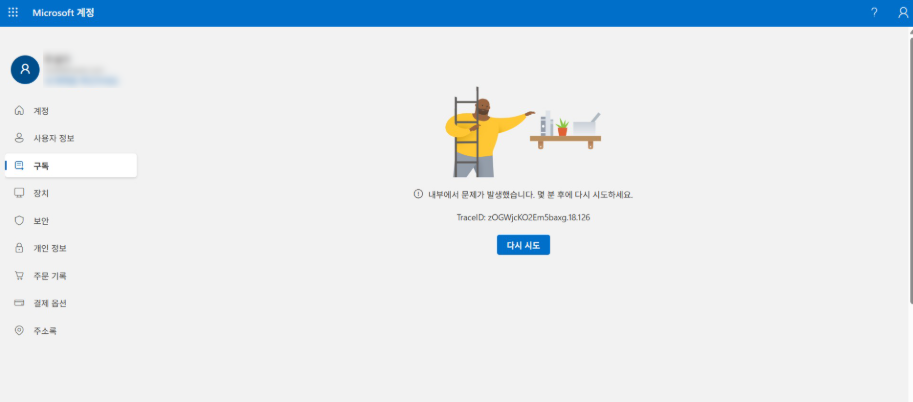Viewport: 913px width, 402px height.
Task: Open the account manager icon in header
Action: (903, 13)
